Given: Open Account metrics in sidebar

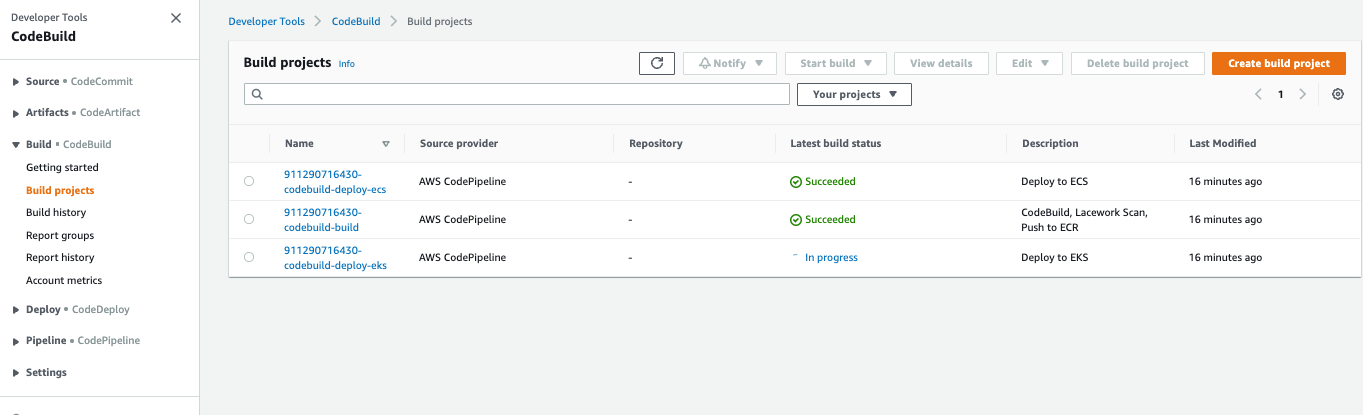Looking at the screenshot, I should 64,280.
